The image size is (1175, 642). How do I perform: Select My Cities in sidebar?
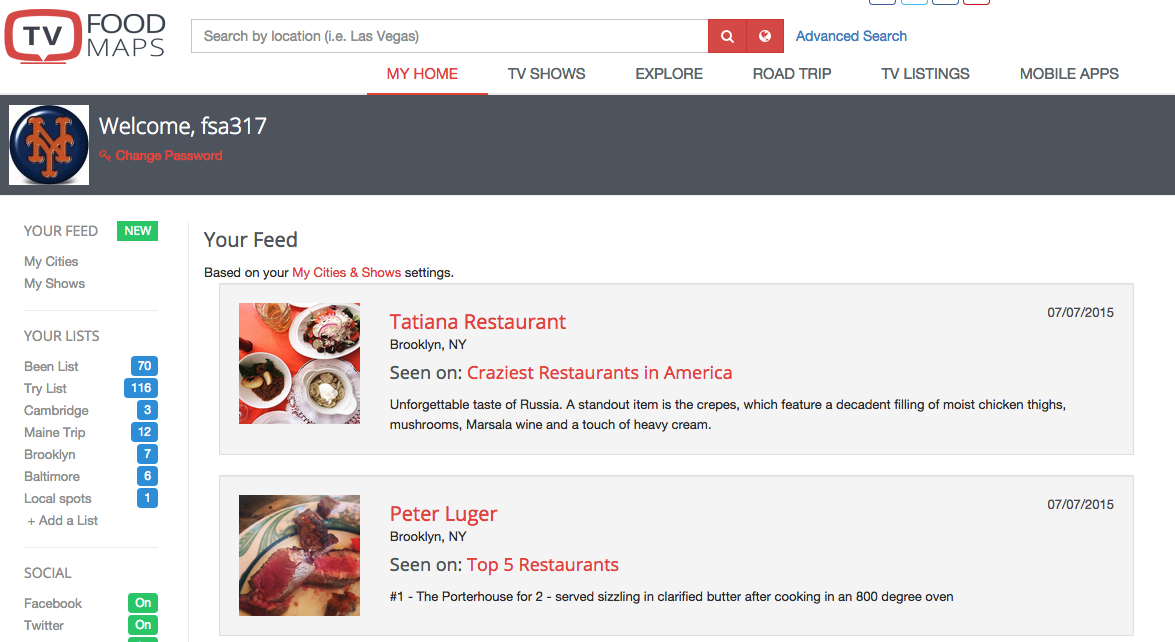pos(51,261)
